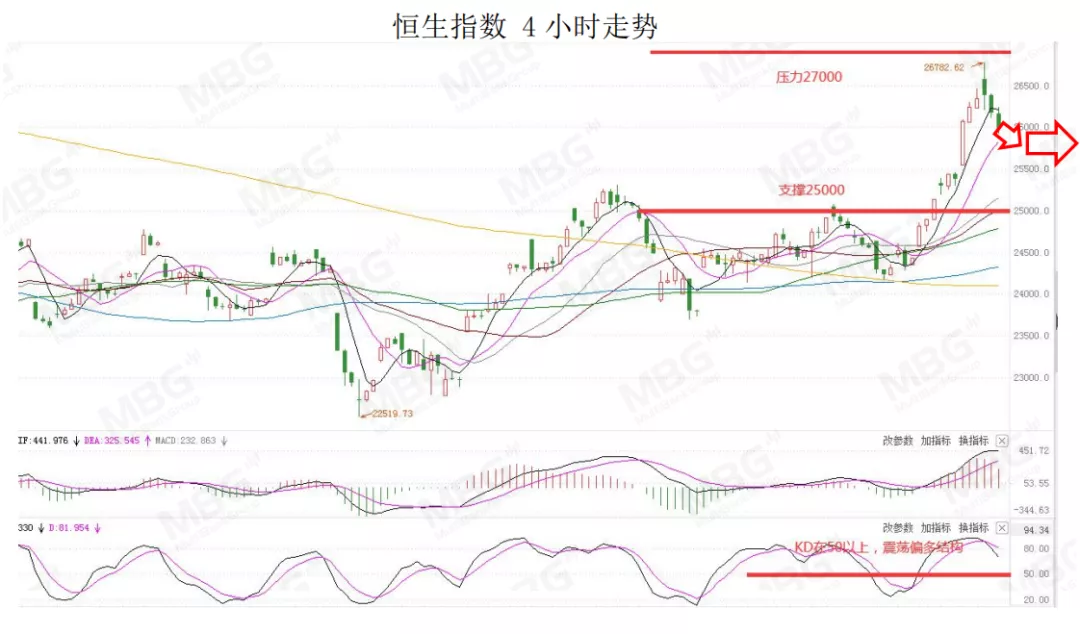The image size is (1080, 634).
Task: Click 换指标 in the MACD panel
Action: tap(973, 441)
